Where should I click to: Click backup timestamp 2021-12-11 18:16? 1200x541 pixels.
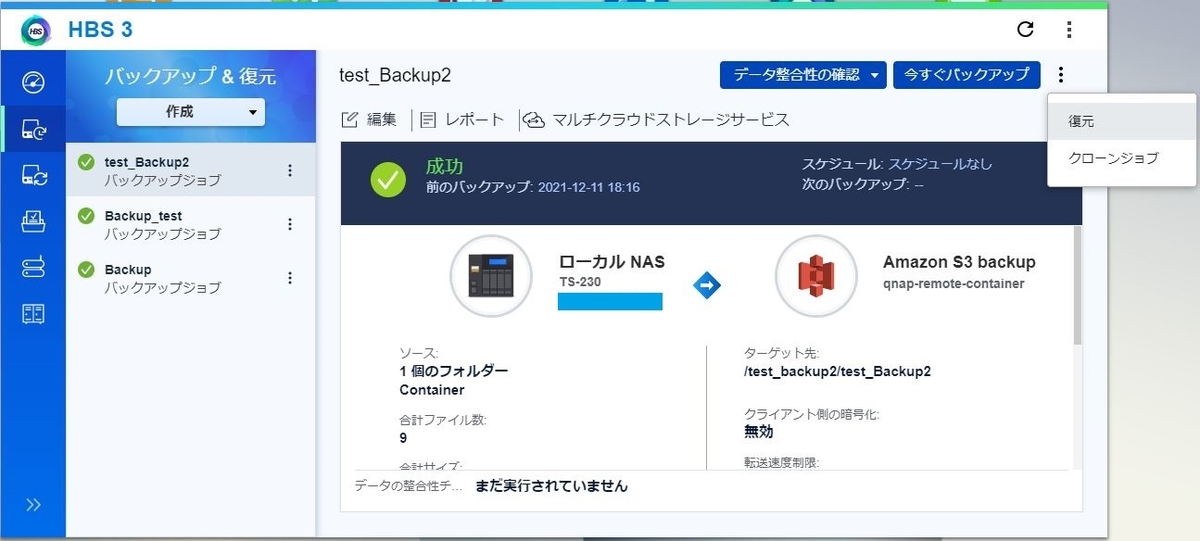point(589,187)
